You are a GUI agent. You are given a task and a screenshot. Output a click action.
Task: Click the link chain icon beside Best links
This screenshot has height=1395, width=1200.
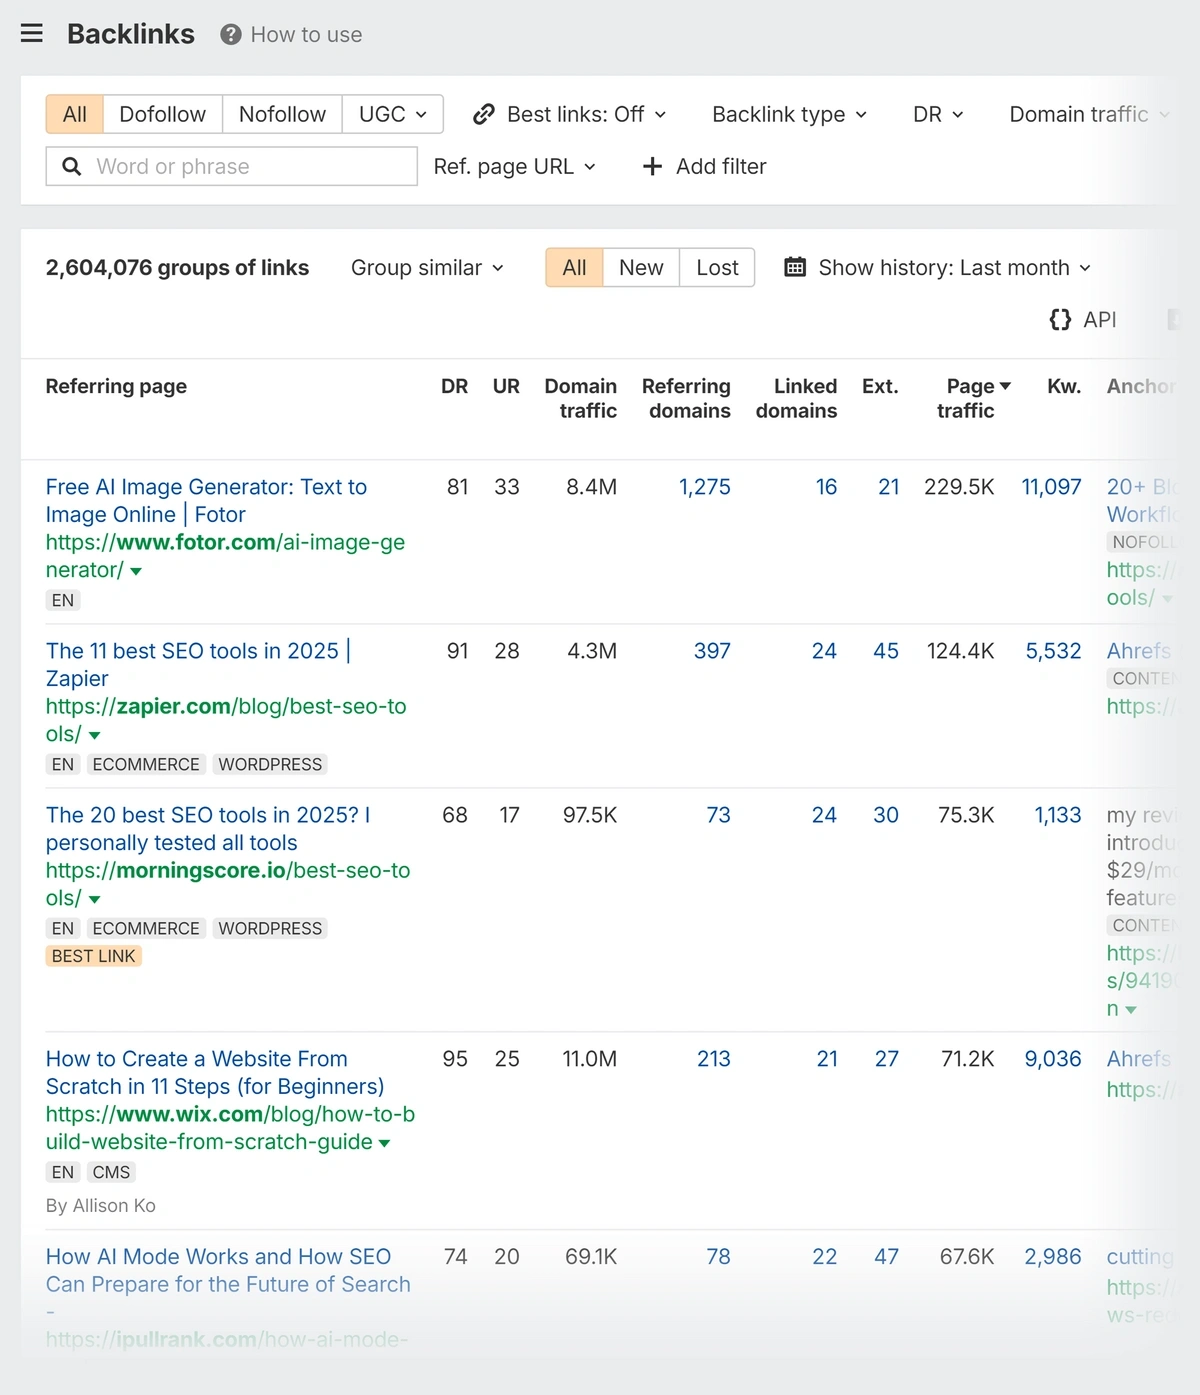pos(484,114)
